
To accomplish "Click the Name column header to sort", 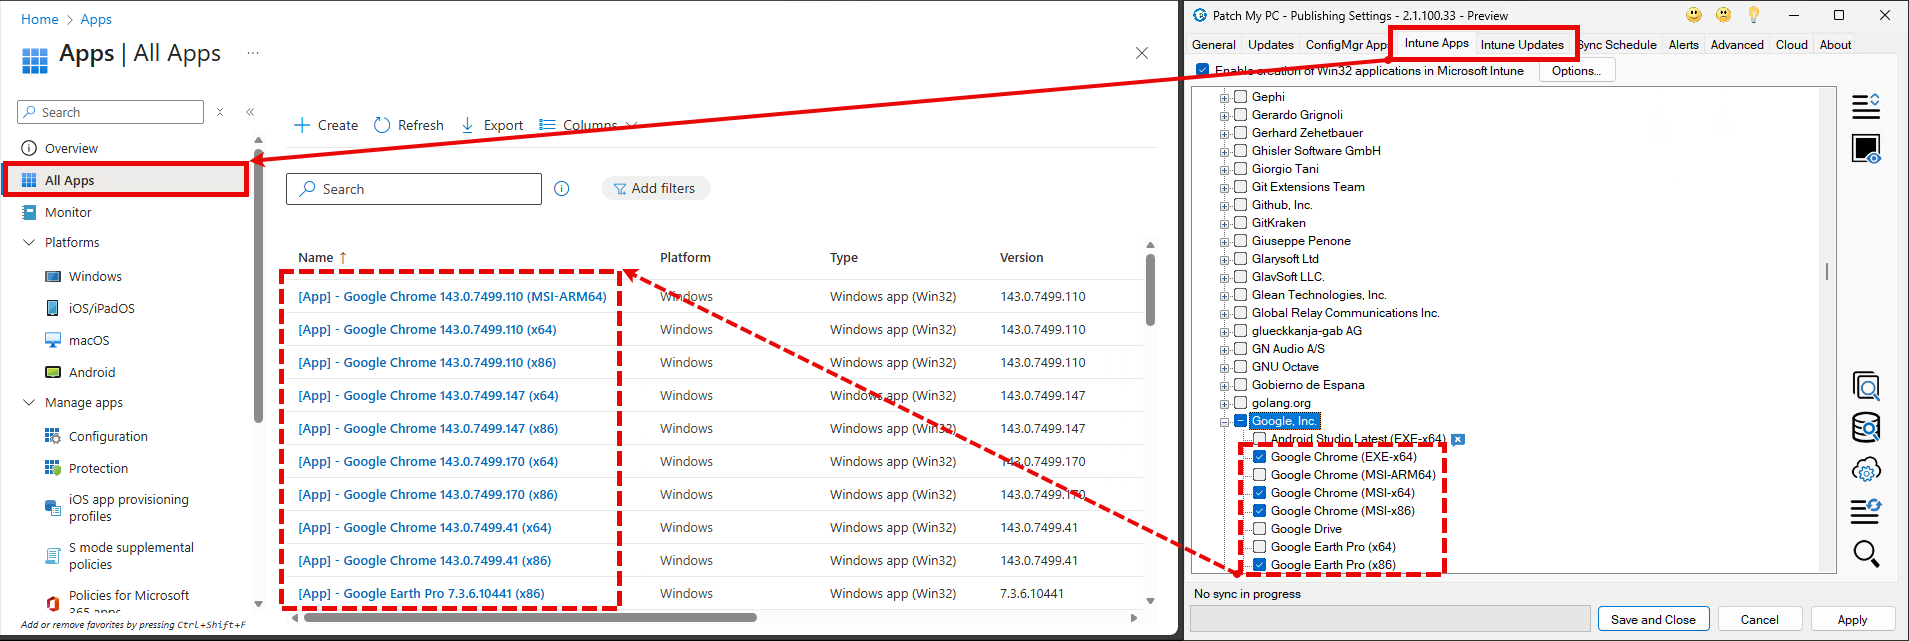I will click(322, 257).
